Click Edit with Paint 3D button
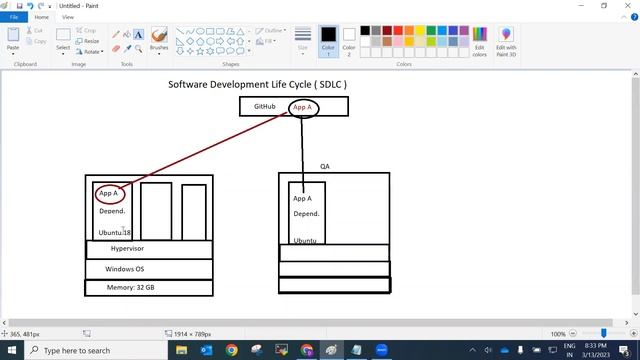This screenshot has height=360, width=640. pyautogui.click(x=506, y=41)
